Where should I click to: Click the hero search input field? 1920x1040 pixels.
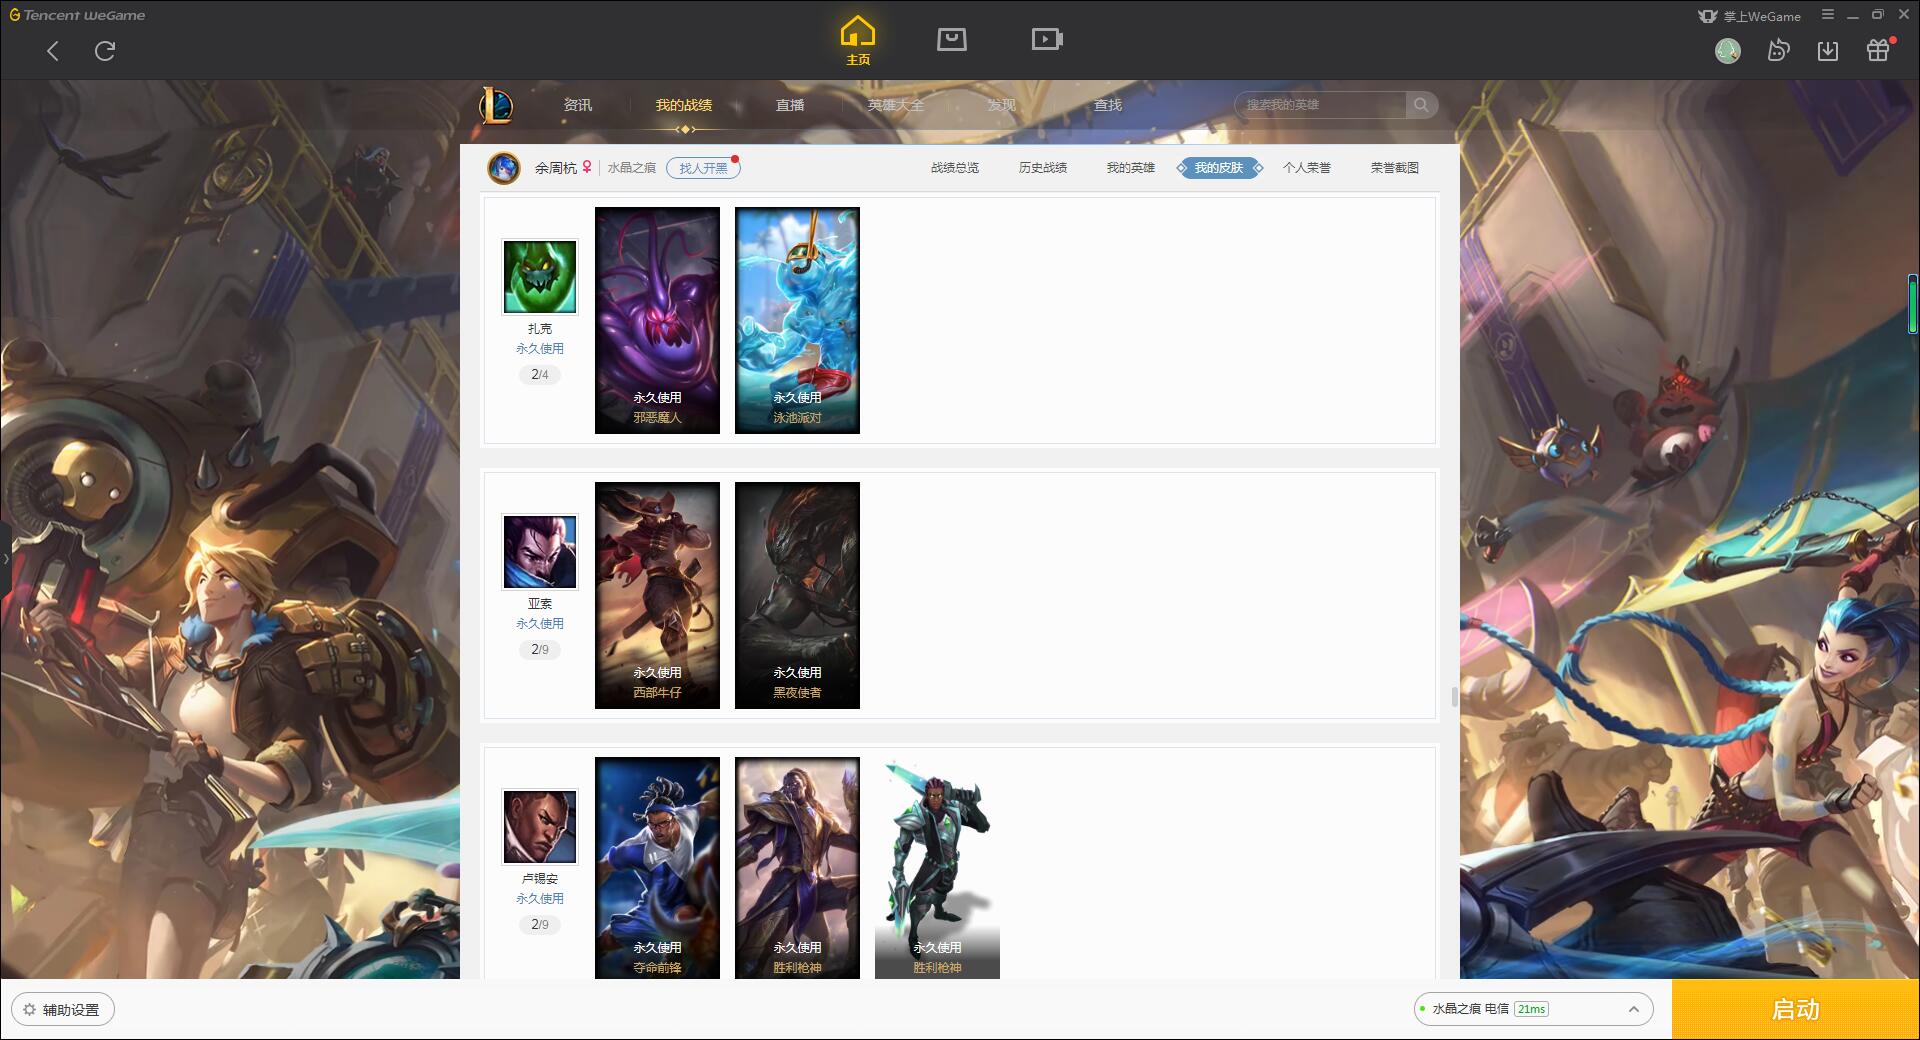tap(1322, 105)
